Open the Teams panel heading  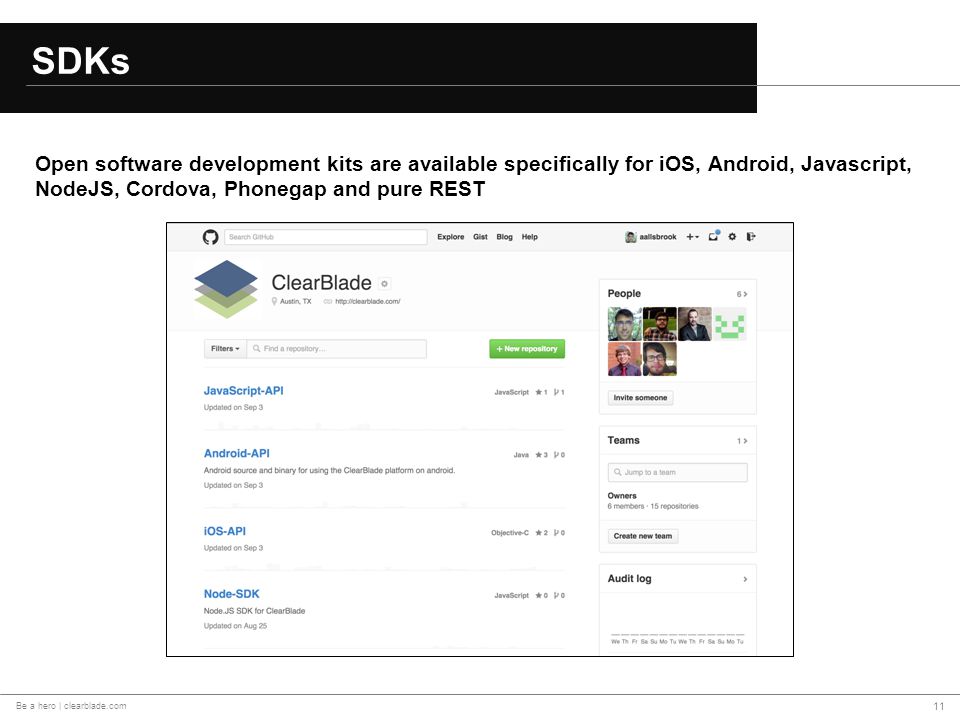pyautogui.click(x=623, y=441)
